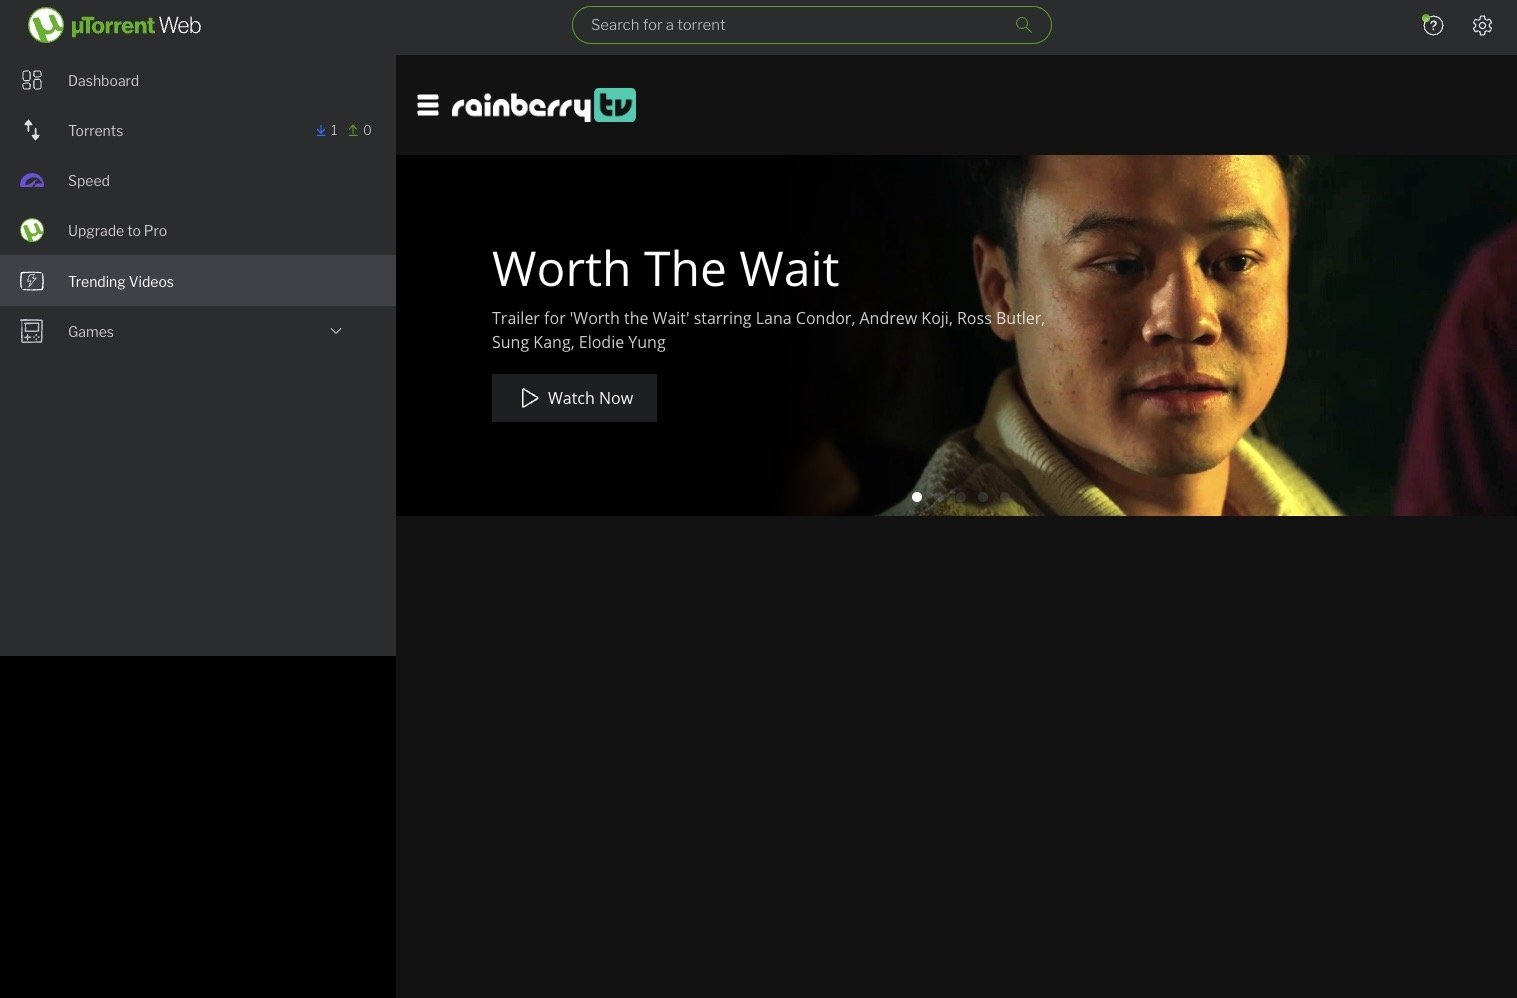Expand the Games submenu chevron
This screenshot has height=998, width=1517.
336,331
